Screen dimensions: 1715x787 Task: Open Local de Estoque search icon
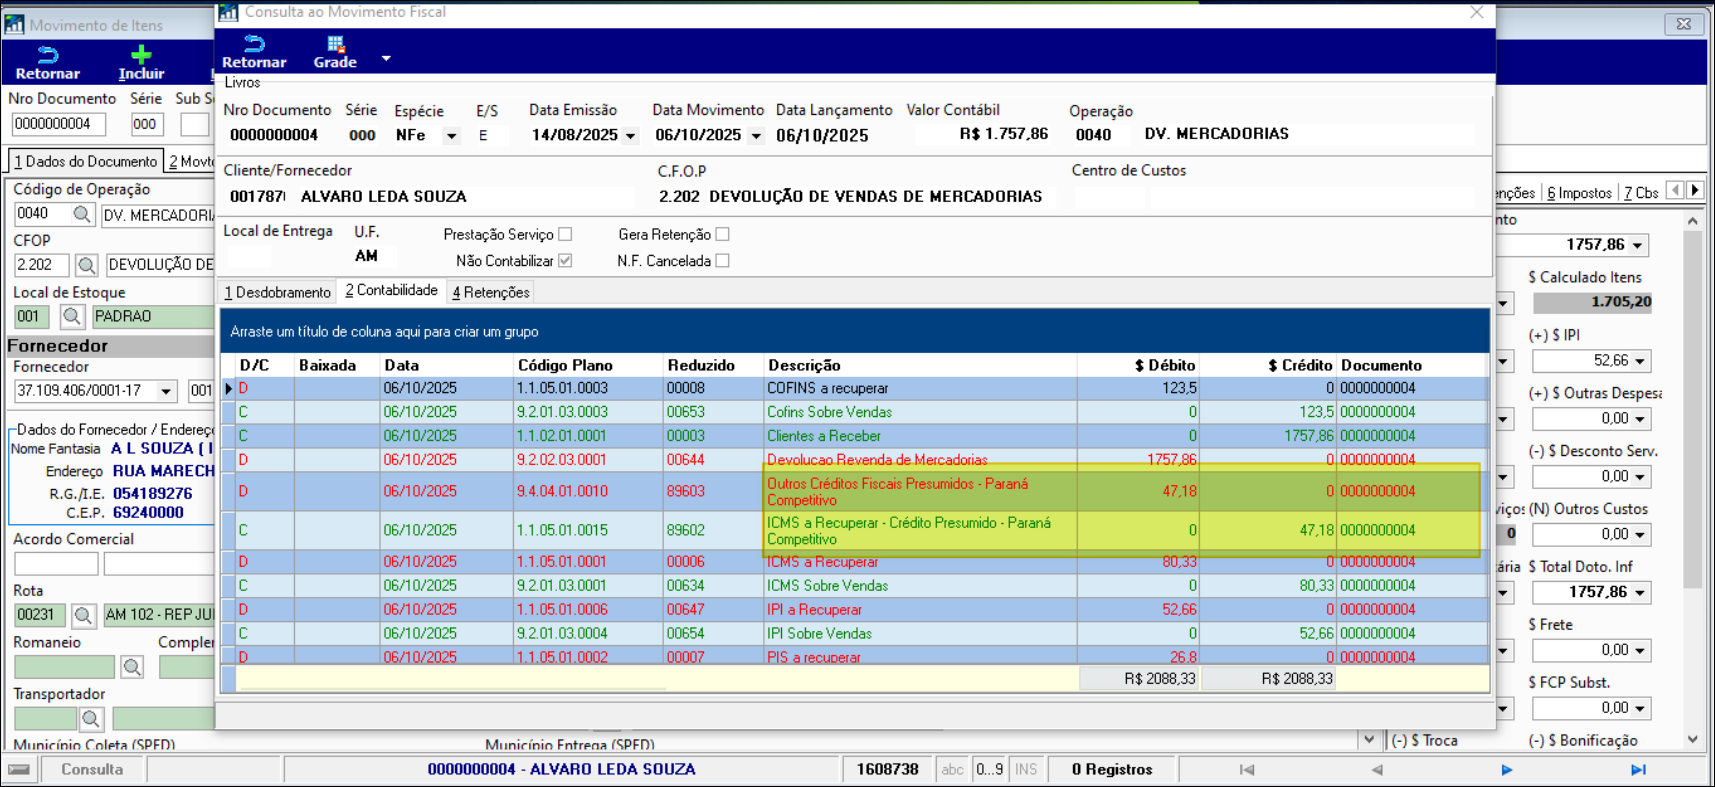pyautogui.click(x=71, y=317)
